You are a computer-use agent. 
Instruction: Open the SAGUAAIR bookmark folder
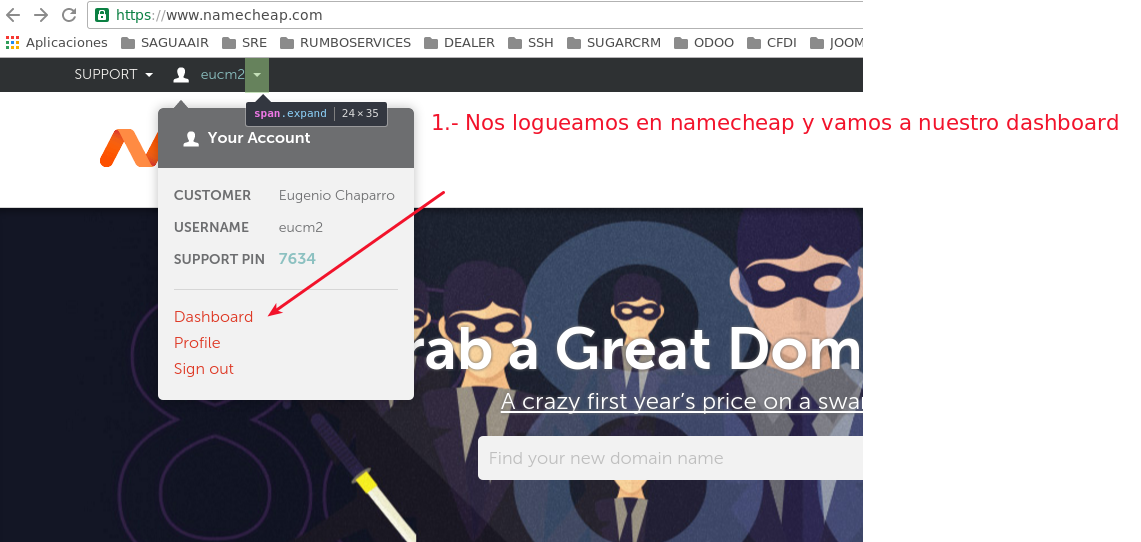click(167, 43)
